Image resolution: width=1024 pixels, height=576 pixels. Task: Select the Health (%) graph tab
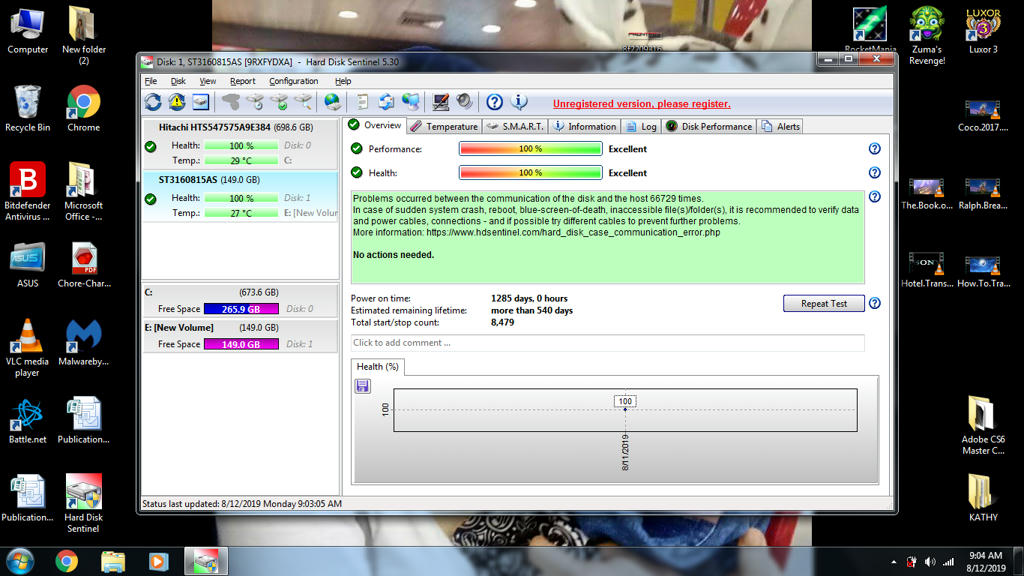[377, 366]
